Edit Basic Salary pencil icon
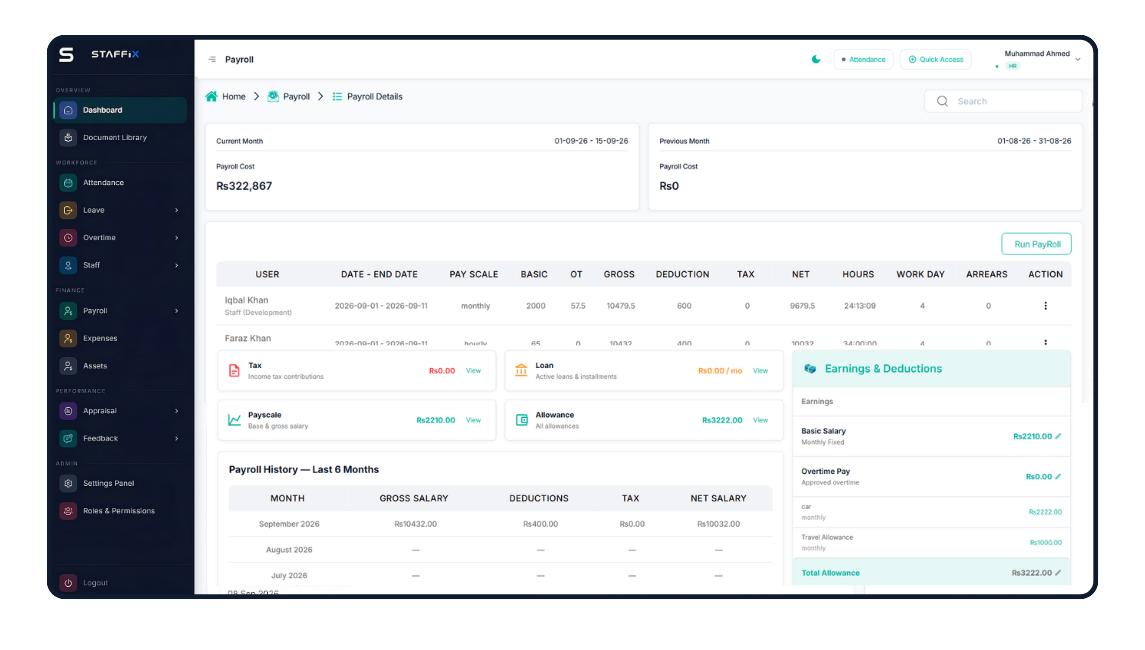The height and width of the screenshot is (650, 1145). (x=1058, y=437)
